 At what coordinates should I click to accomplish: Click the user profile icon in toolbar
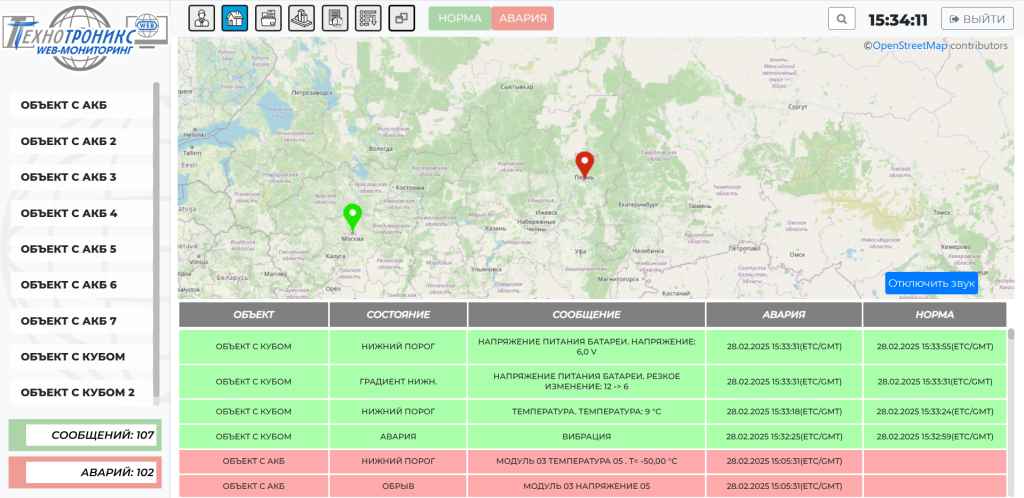[x=202, y=18]
